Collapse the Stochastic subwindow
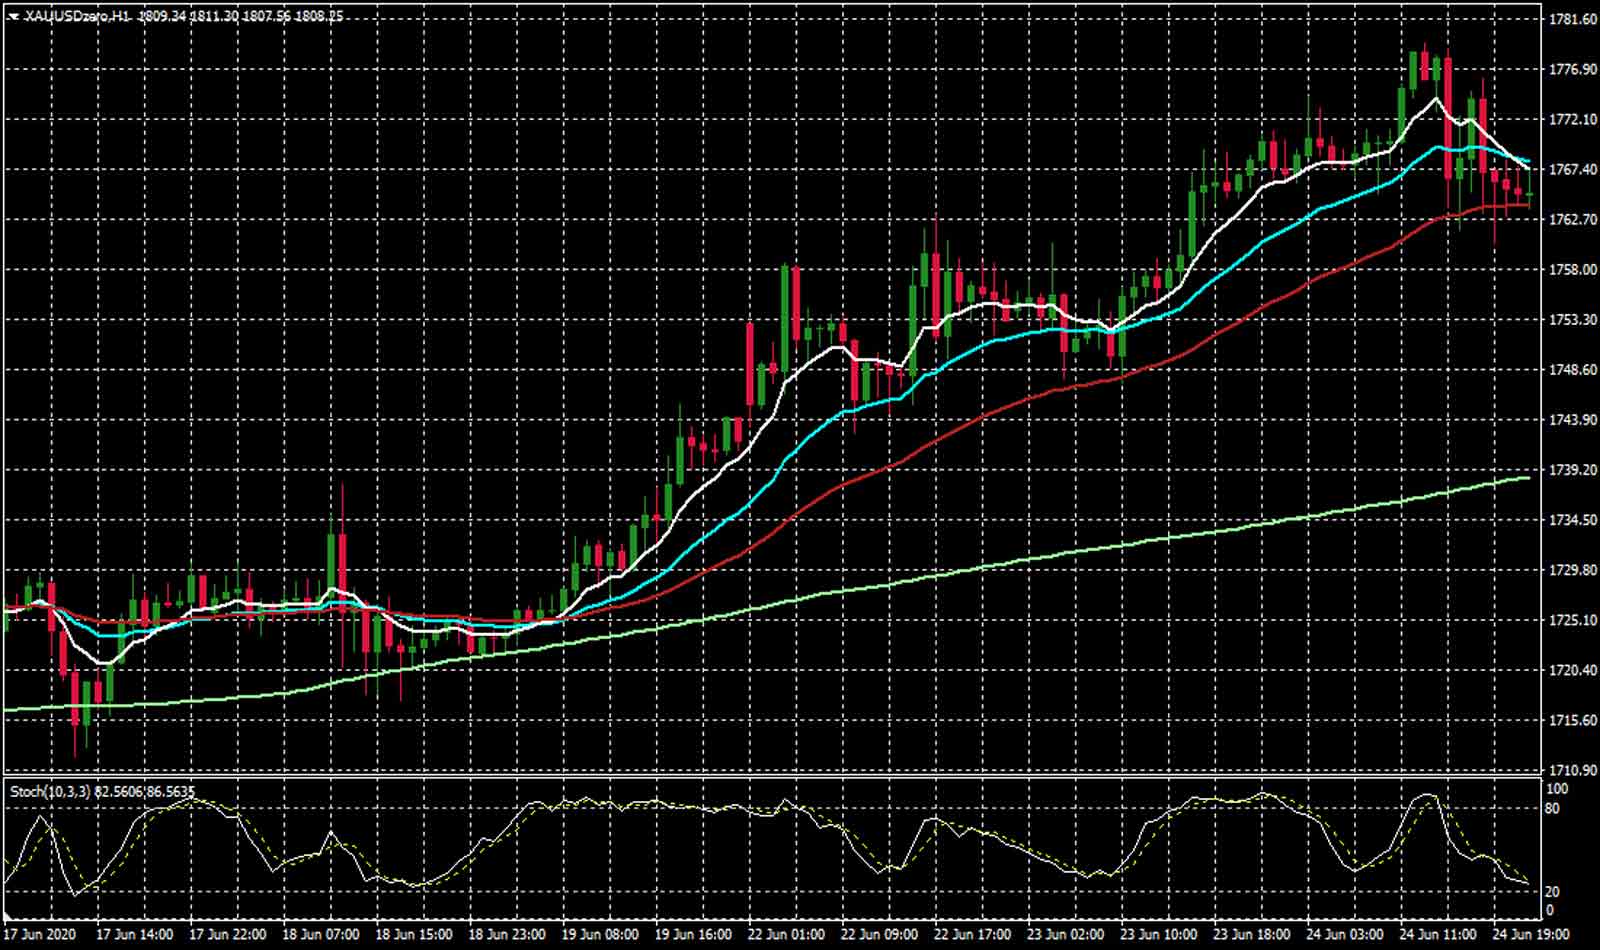 (x=10, y=791)
